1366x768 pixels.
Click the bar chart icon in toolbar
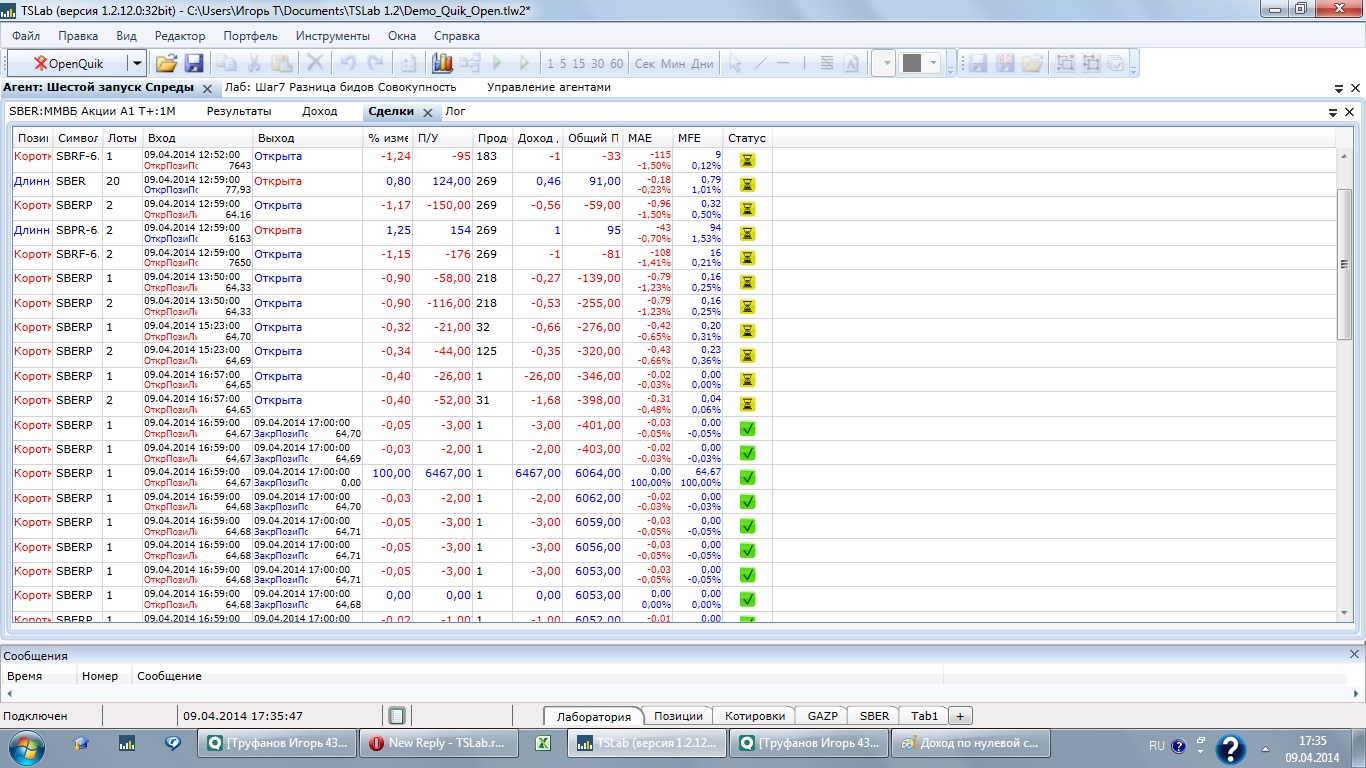click(442, 63)
